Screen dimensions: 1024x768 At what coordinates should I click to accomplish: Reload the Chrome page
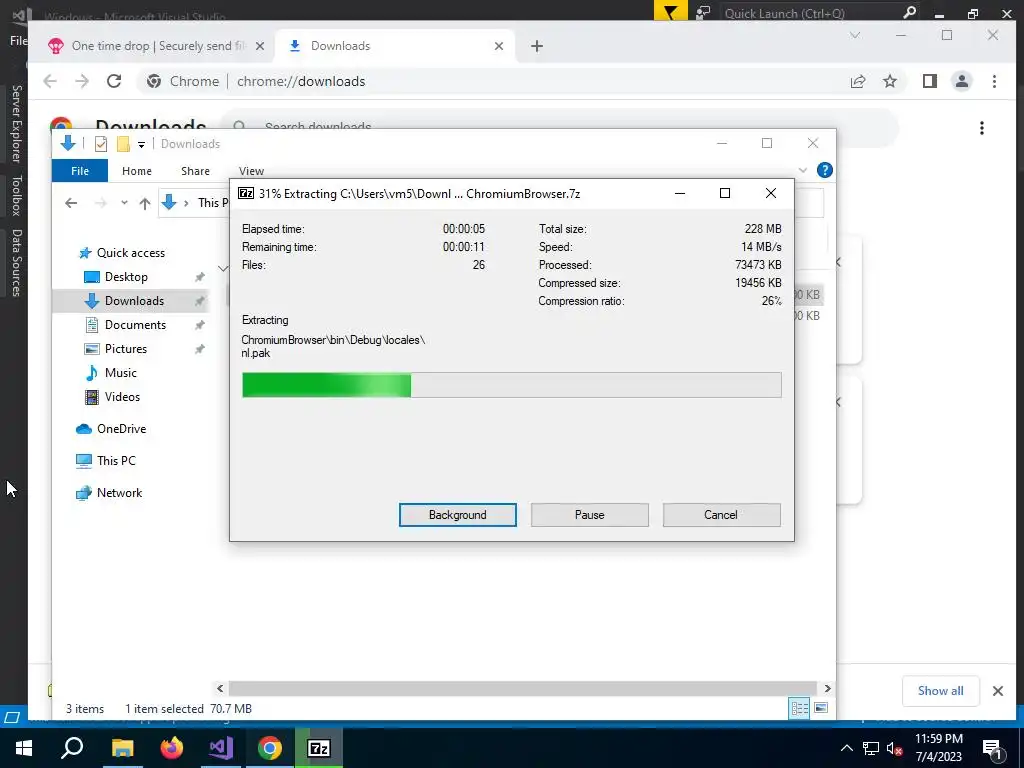point(114,81)
